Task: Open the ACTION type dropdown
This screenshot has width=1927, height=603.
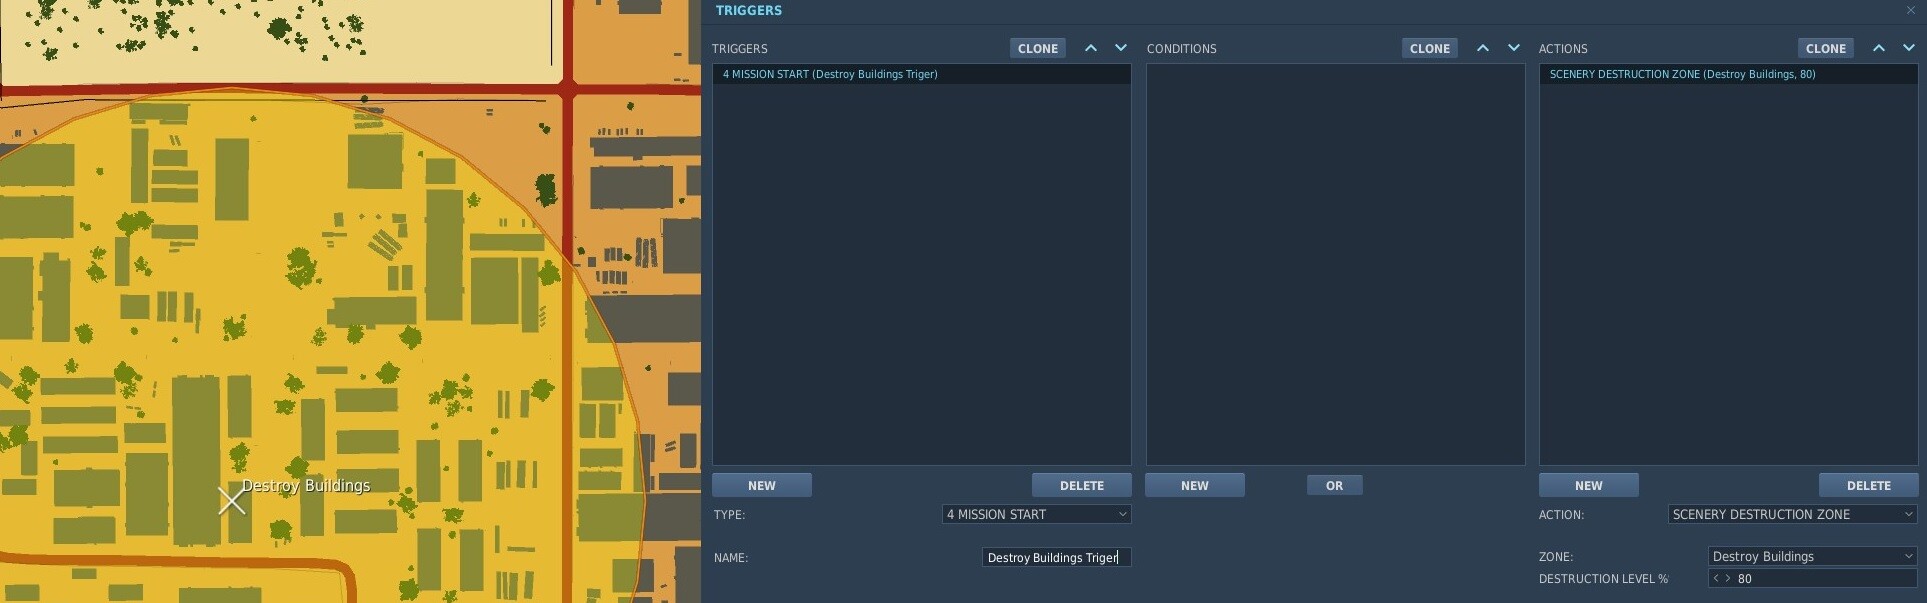Action: coord(1792,514)
